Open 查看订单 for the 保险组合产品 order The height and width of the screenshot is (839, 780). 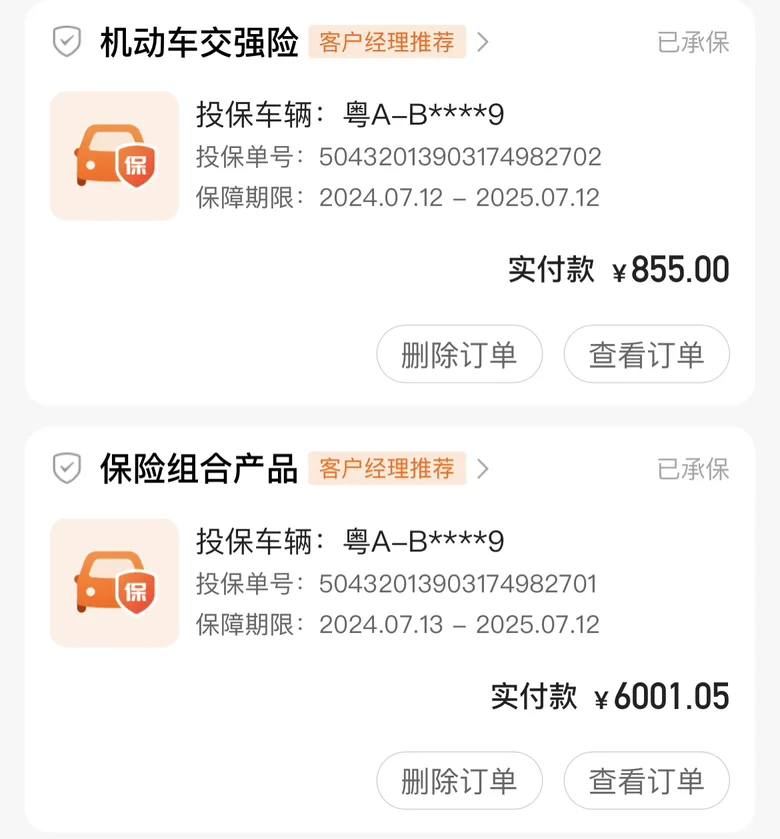coord(646,780)
